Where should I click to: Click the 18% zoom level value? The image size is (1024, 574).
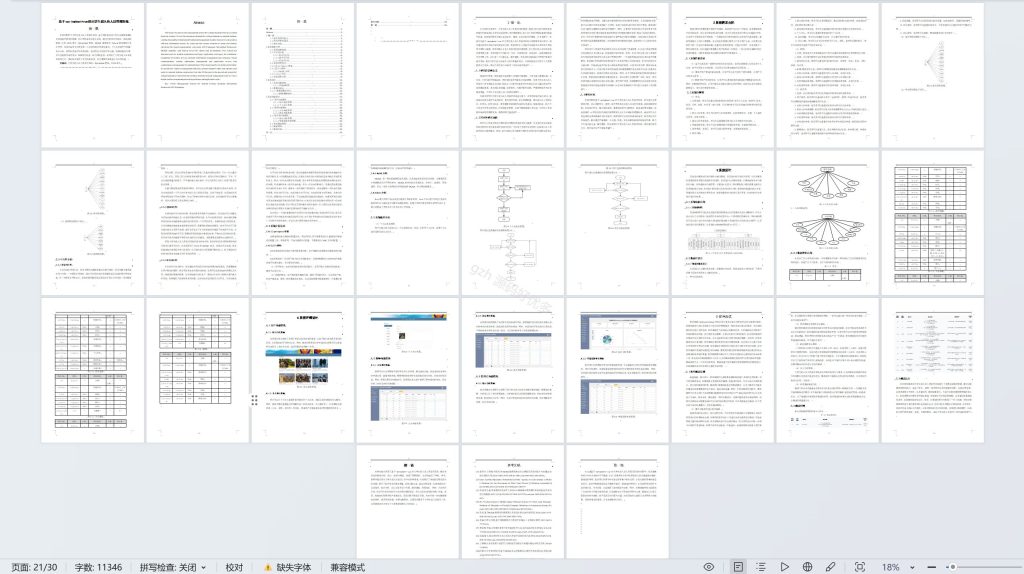coord(891,567)
